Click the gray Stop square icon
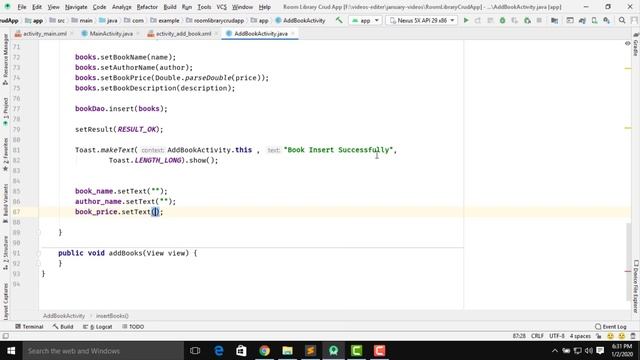Image resolution: width=640 pixels, height=360 pixels. [539, 20]
